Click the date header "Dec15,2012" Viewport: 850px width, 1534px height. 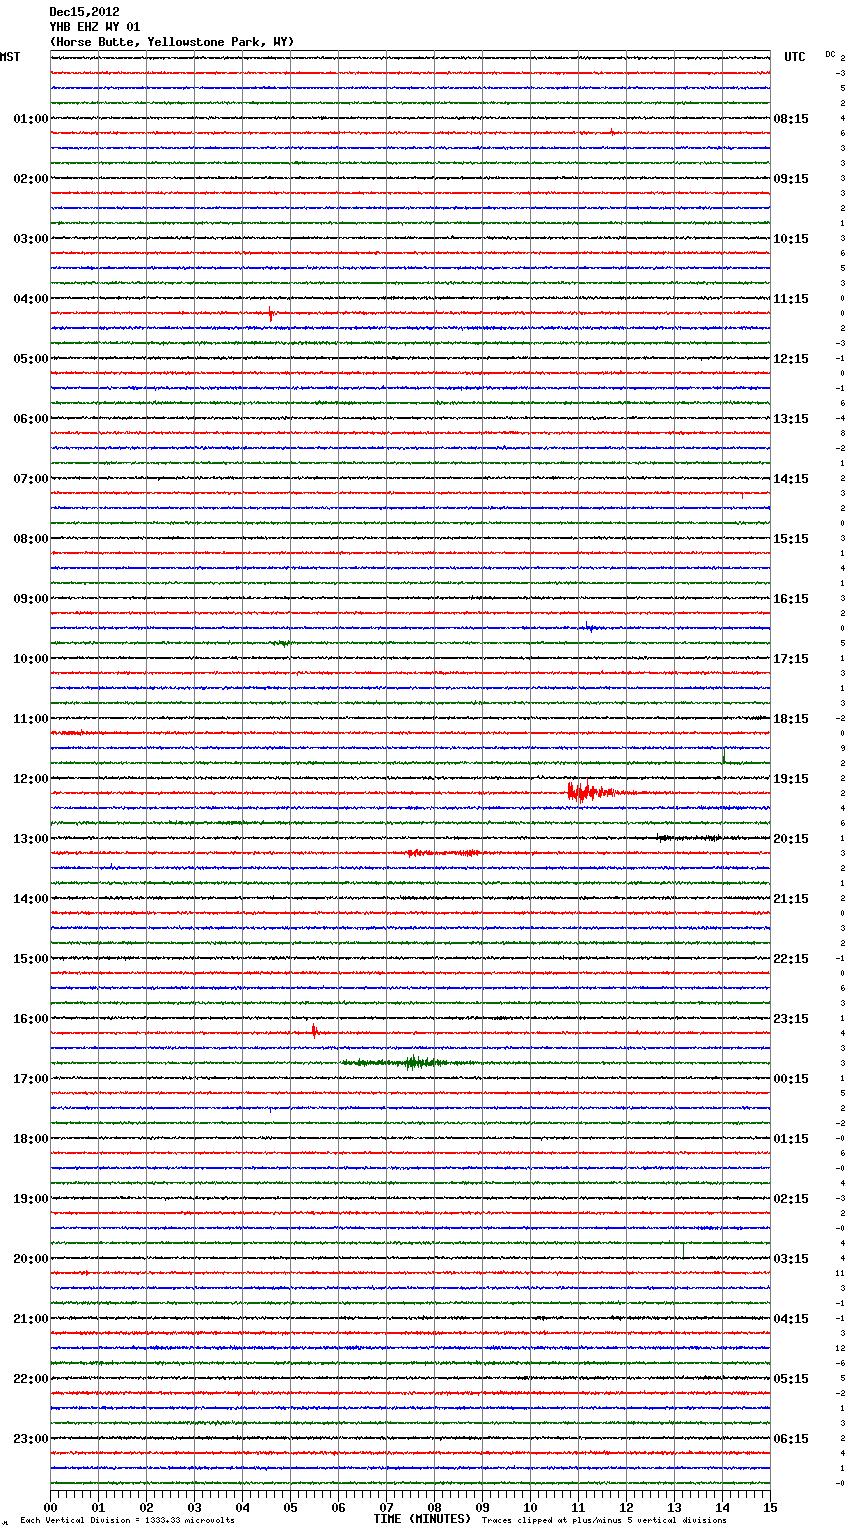tap(84, 12)
